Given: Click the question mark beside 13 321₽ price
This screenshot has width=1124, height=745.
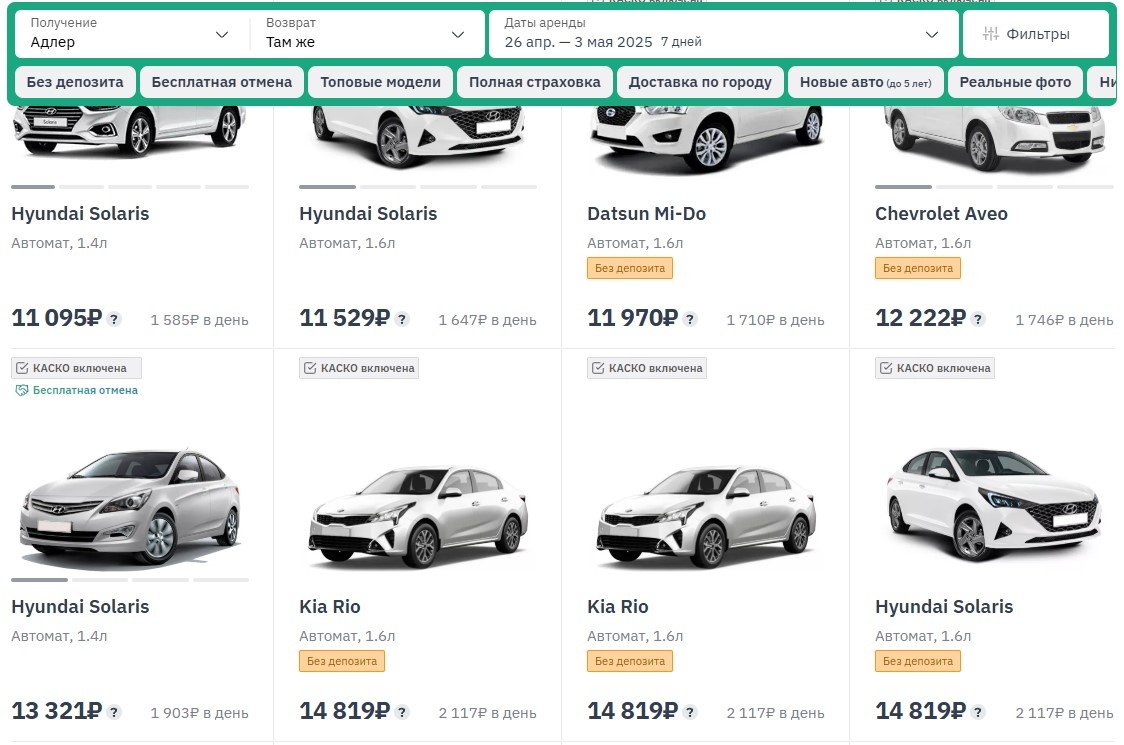Looking at the screenshot, I should [114, 713].
